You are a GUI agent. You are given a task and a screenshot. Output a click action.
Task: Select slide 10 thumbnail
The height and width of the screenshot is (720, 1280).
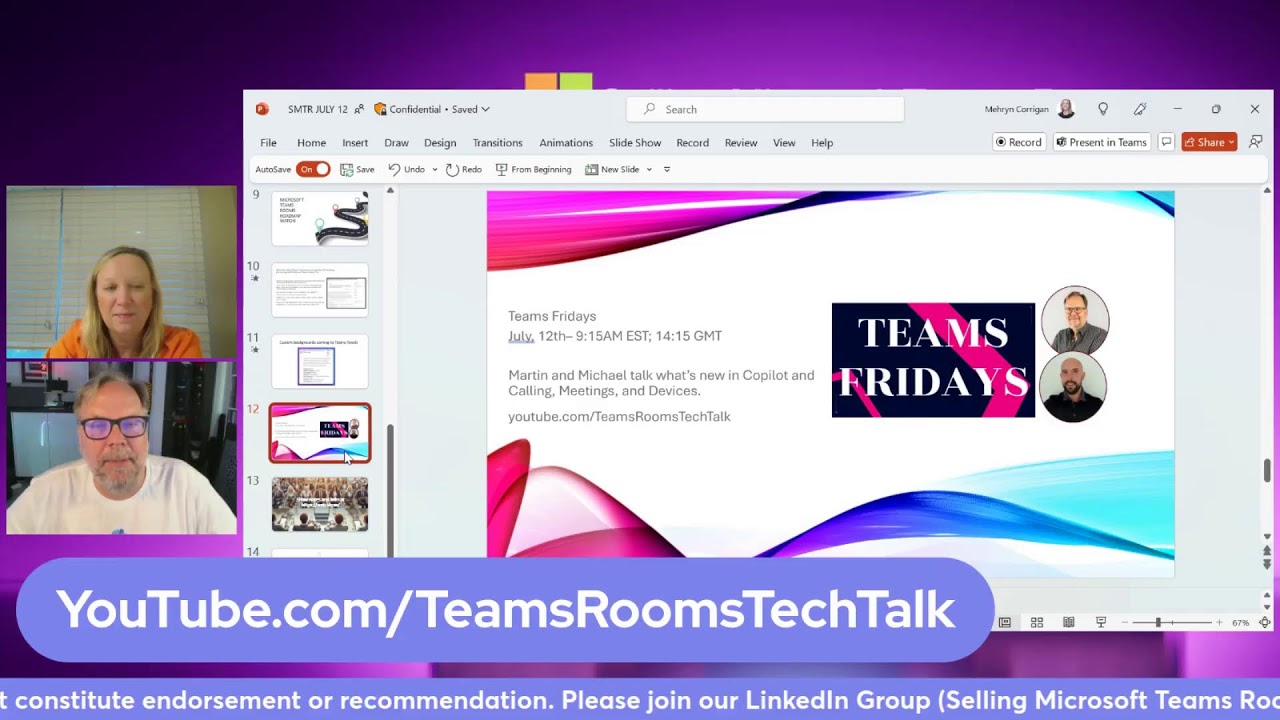click(x=320, y=289)
